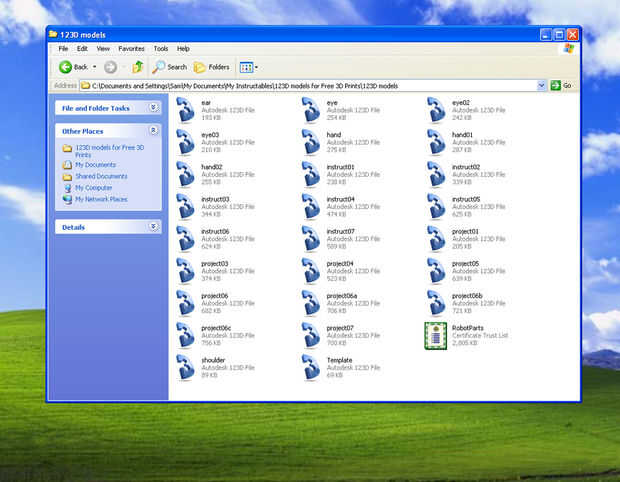The height and width of the screenshot is (482, 620).
Task: Open the File menu
Action: coord(63,49)
